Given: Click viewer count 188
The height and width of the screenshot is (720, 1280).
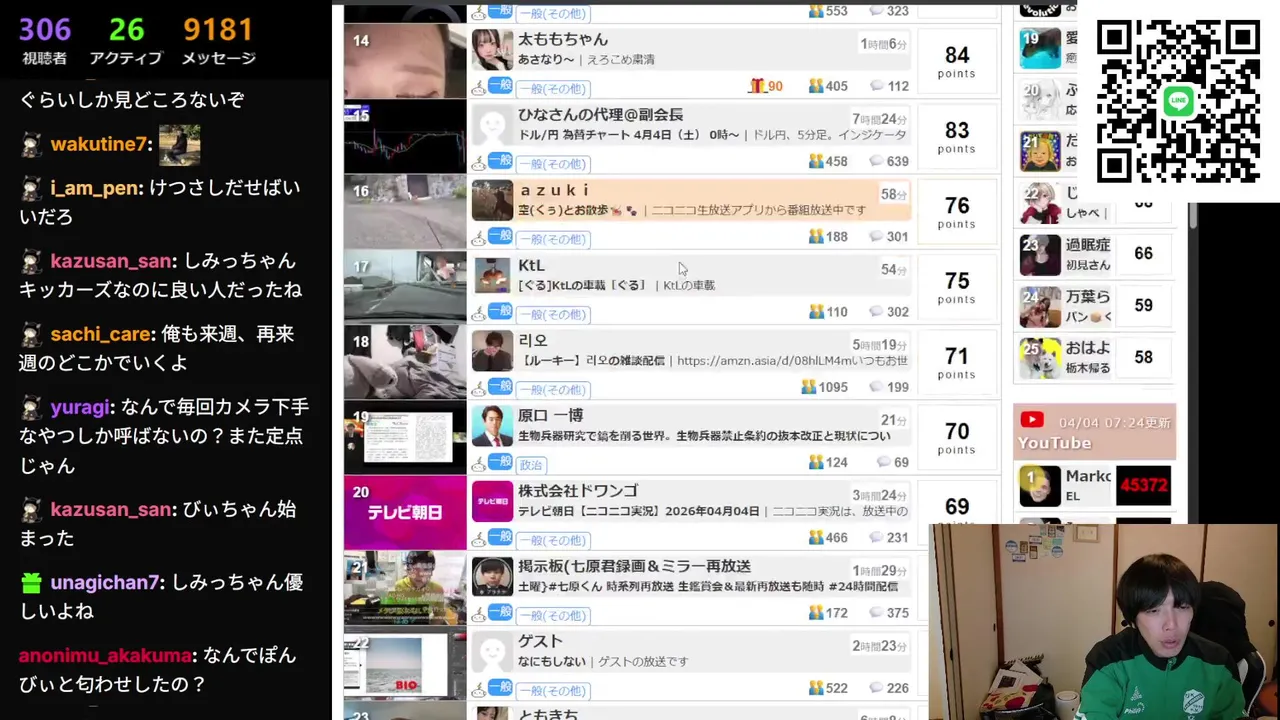Looking at the screenshot, I should tap(837, 237).
